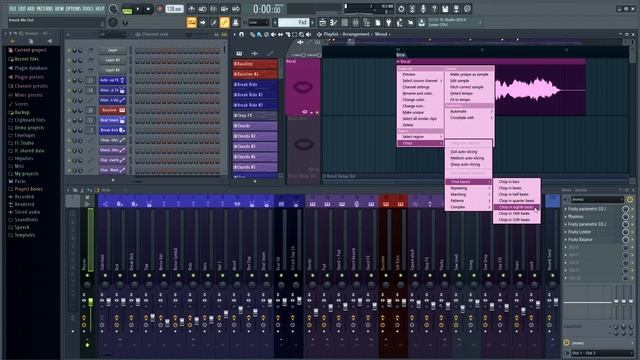Choose Chop in quarter beats option
The height and width of the screenshot is (360, 640).
tap(516, 201)
